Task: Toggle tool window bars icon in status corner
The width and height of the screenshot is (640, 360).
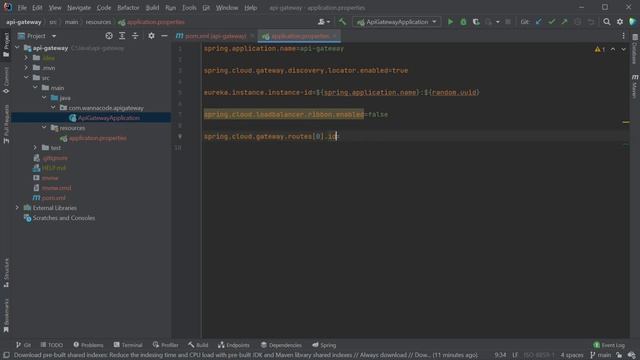Action: point(6,355)
